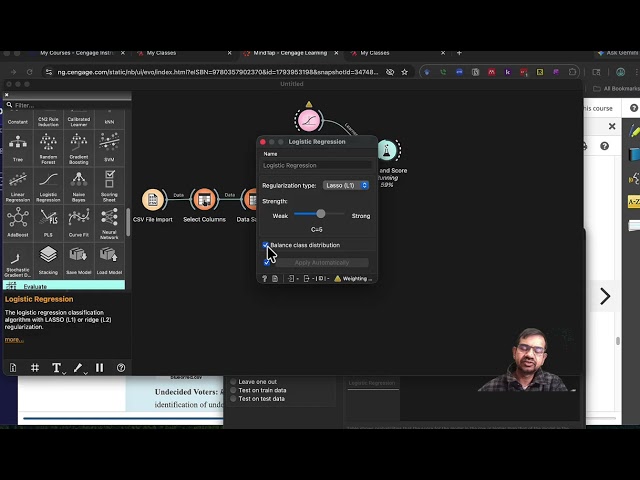Viewport: 640px width, 480px height.
Task: Select the Naive Bayes widget icon
Action: tap(79, 185)
